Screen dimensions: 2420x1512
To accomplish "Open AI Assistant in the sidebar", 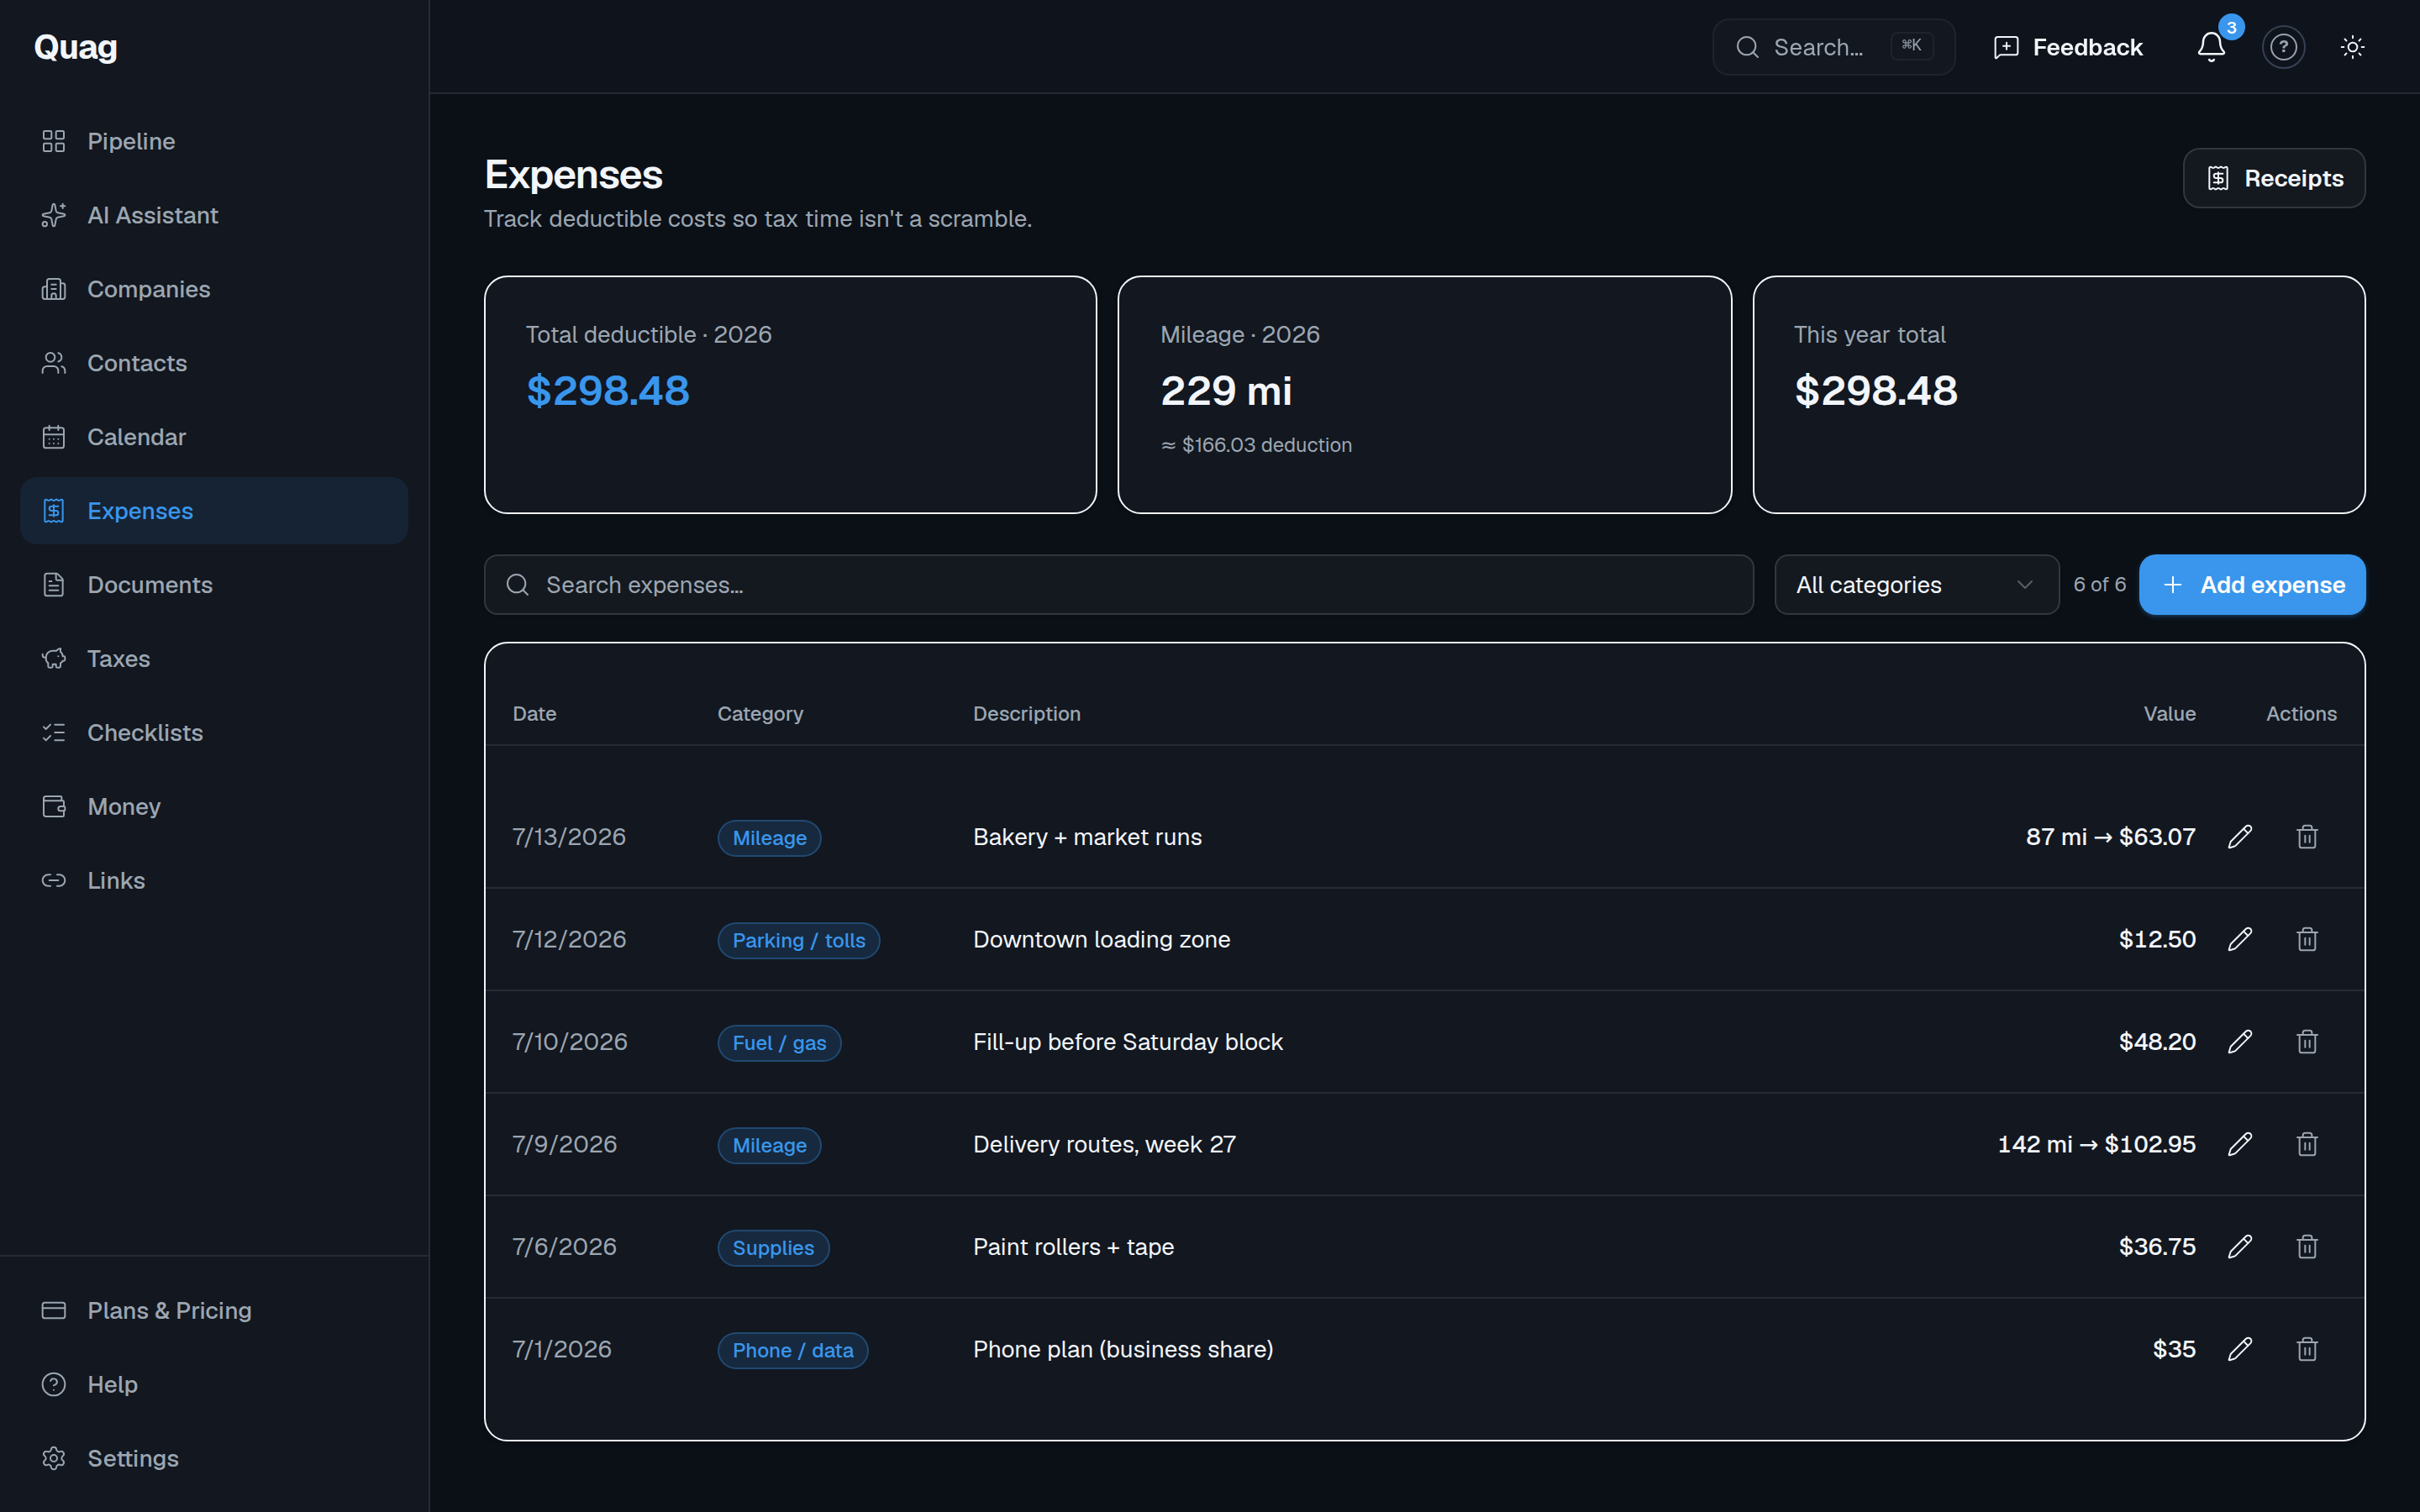I will point(214,215).
